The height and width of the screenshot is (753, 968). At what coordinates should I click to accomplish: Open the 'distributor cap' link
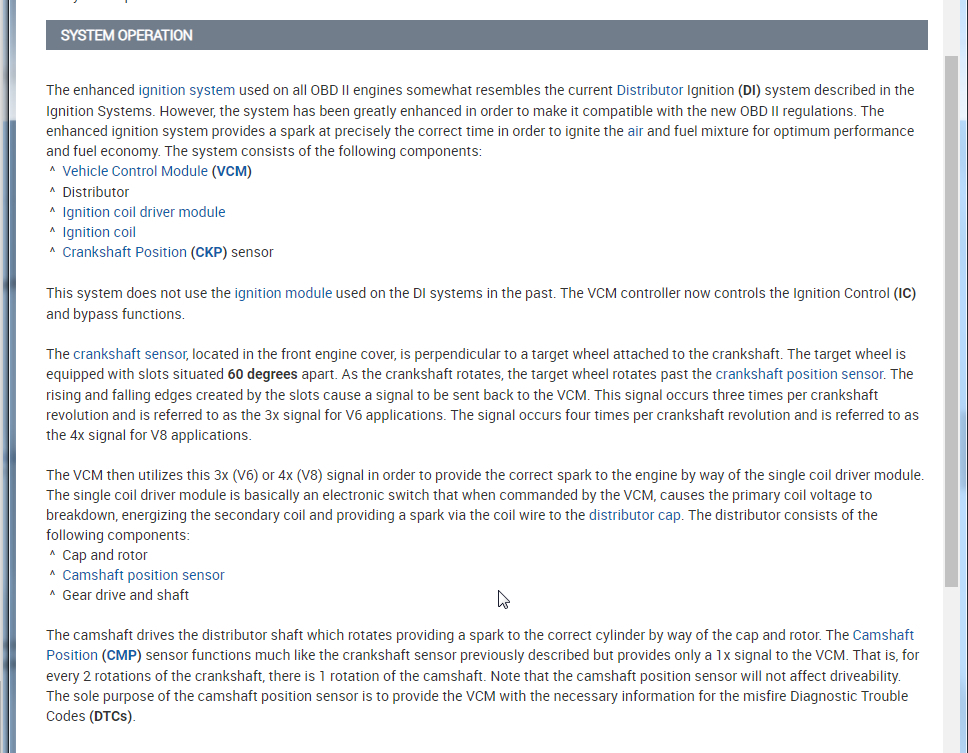pyautogui.click(x=635, y=515)
